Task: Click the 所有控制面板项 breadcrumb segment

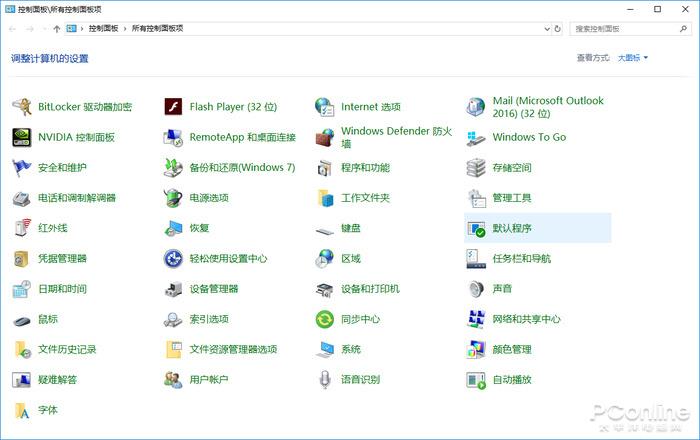Action: coord(158,29)
